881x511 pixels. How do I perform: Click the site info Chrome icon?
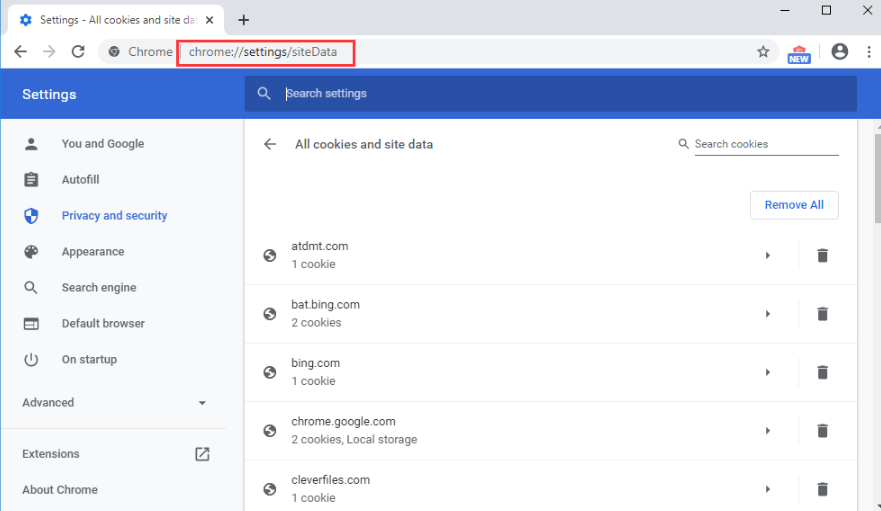[114, 52]
